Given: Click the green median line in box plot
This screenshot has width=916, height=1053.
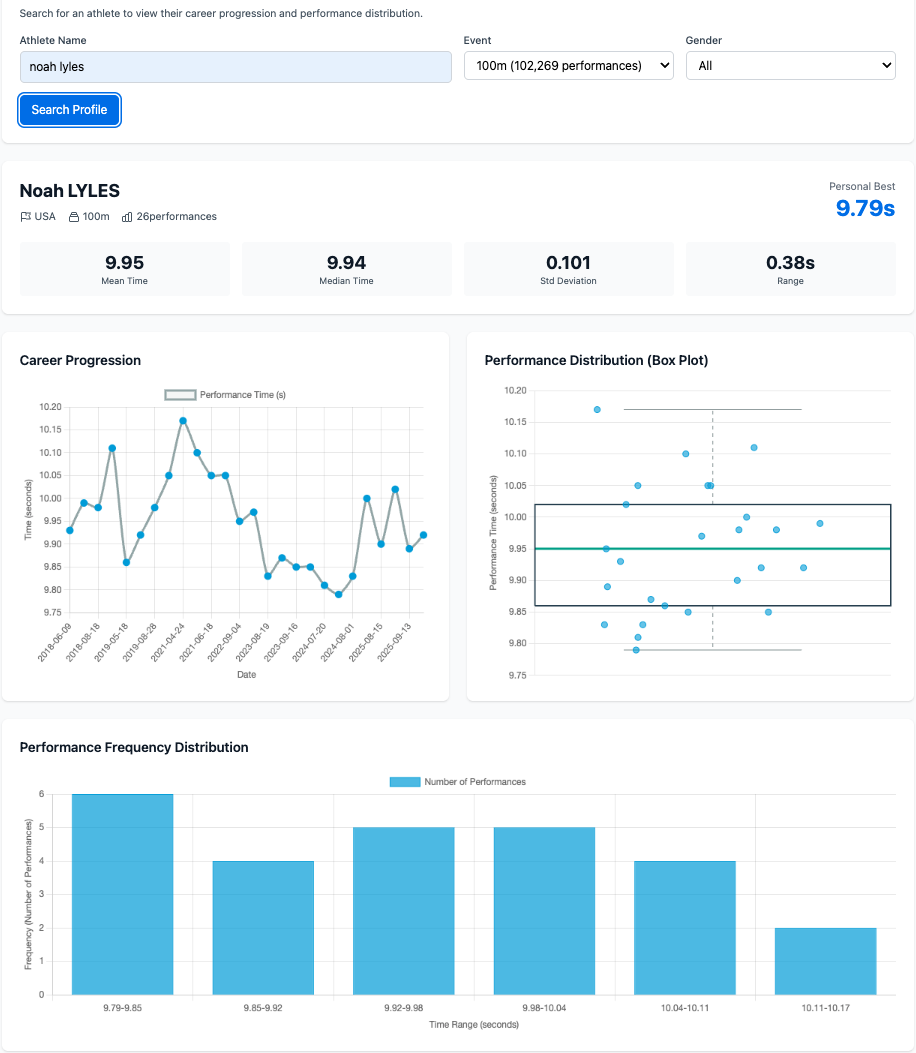Looking at the screenshot, I should click(713, 549).
